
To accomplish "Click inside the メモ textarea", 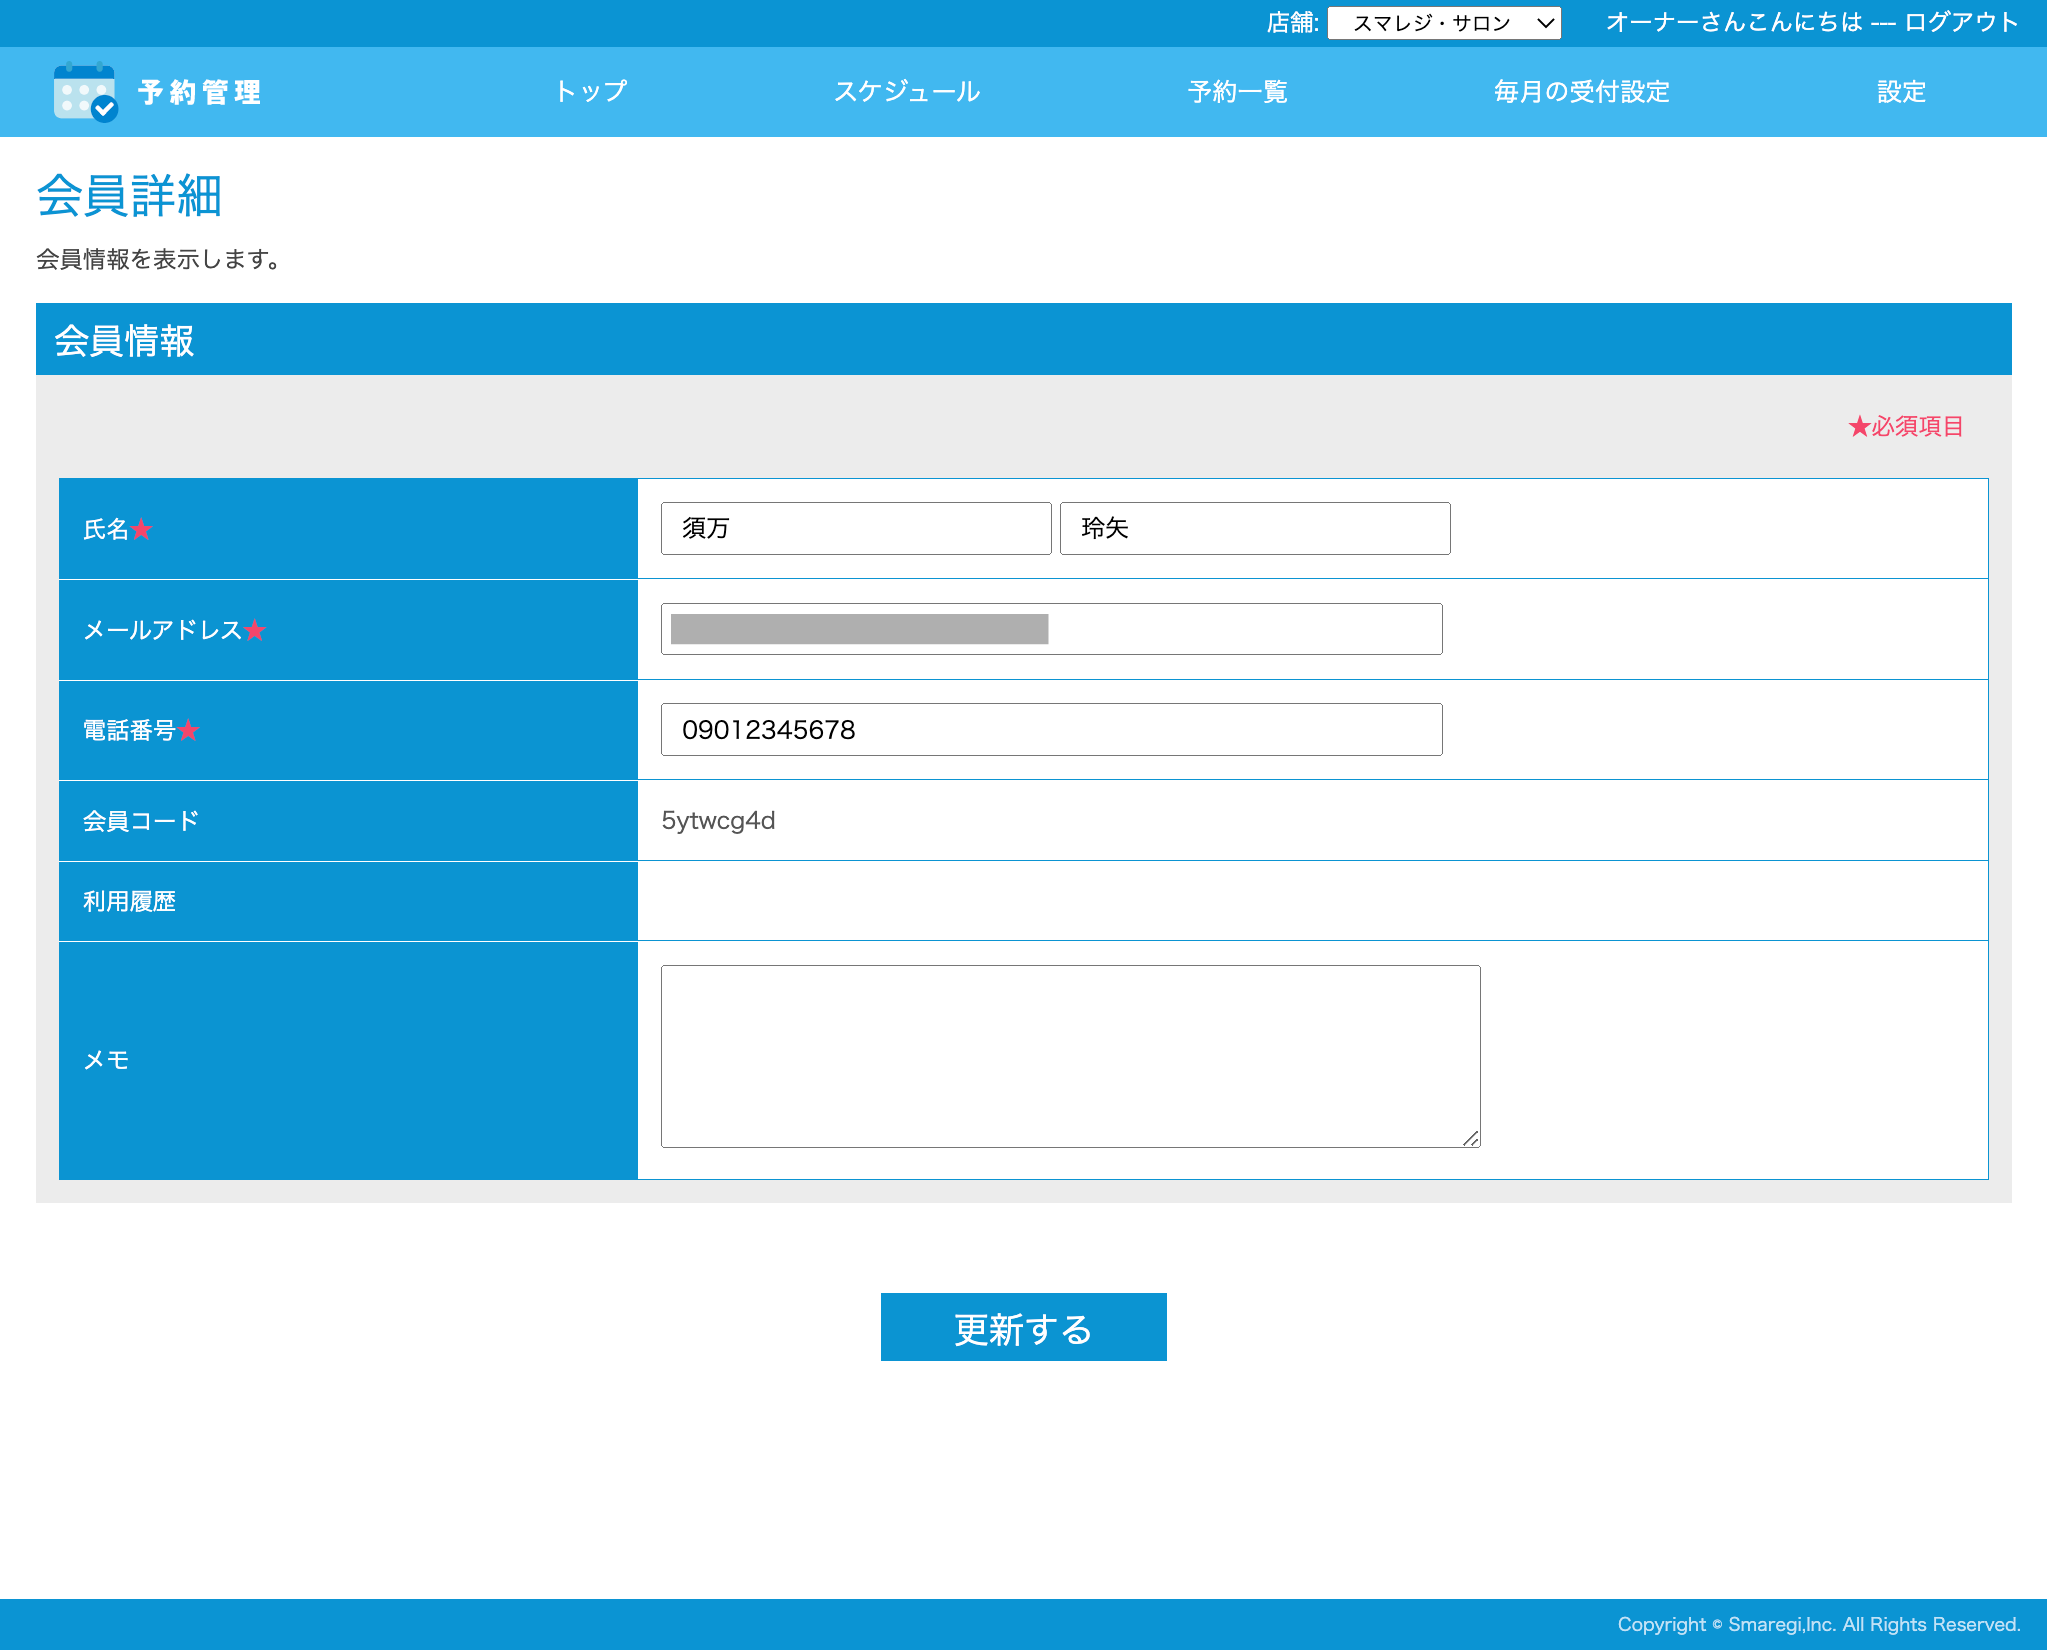I will click(x=1070, y=1055).
